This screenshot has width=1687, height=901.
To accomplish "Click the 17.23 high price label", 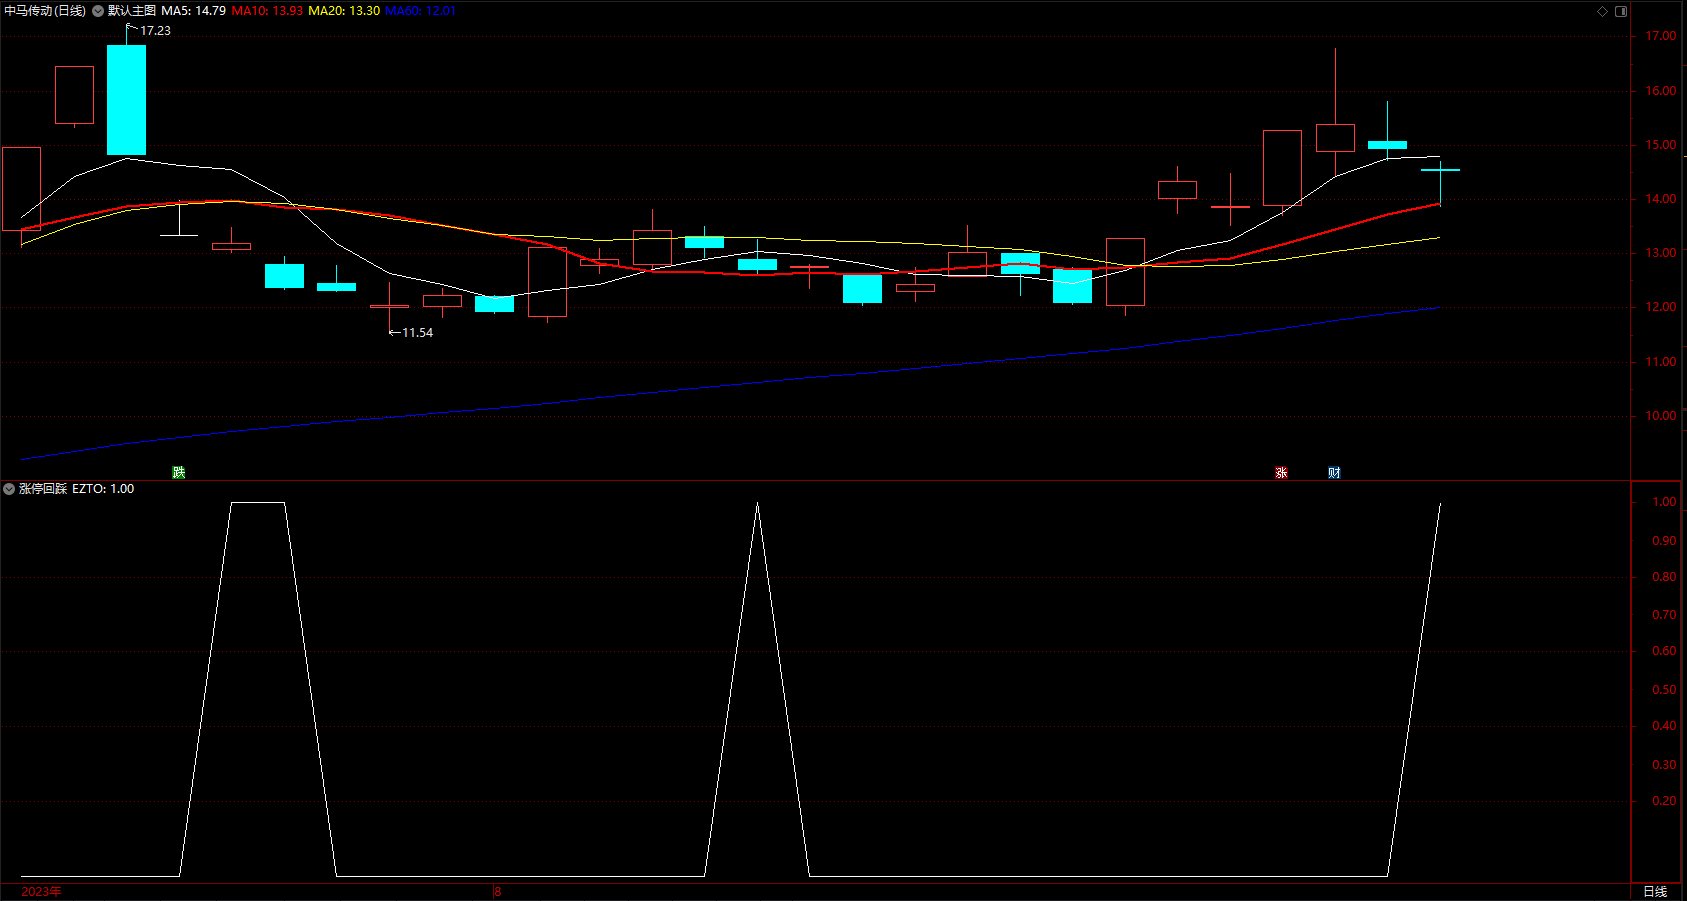I will pyautogui.click(x=155, y=31).
